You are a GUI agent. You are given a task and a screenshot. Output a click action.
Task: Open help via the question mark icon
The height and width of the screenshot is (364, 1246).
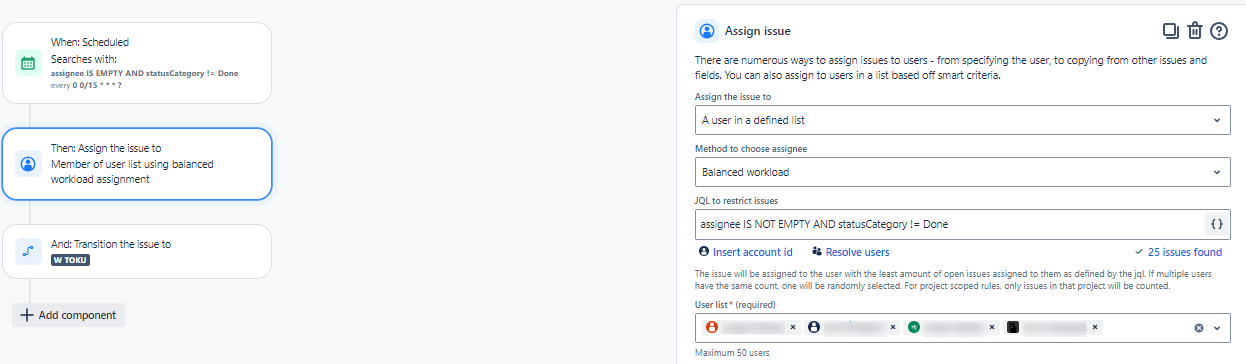click(x=1218, y=31)
